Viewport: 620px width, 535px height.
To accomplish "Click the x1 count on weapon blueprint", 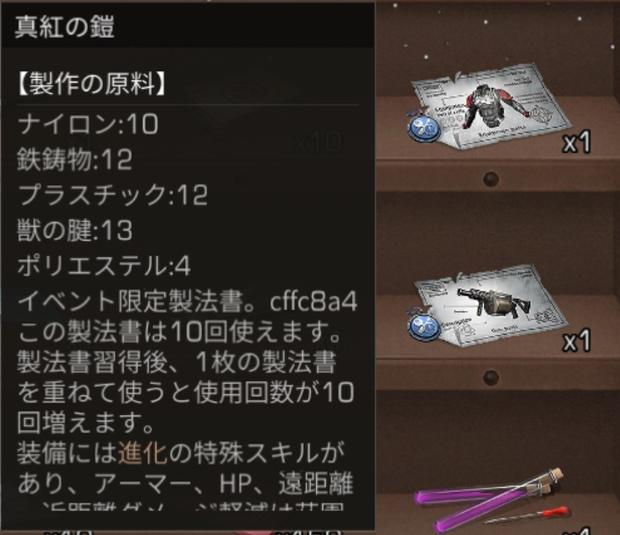I will point(577,340).
